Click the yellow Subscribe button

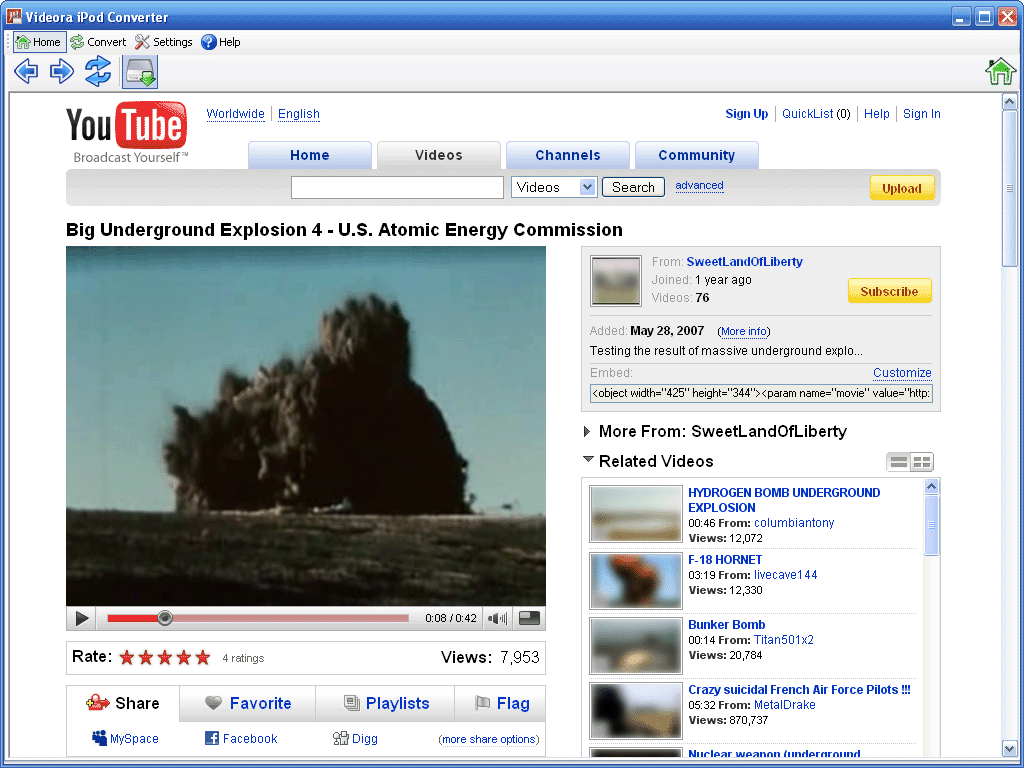pyautogui.click(x=889, y=291)
